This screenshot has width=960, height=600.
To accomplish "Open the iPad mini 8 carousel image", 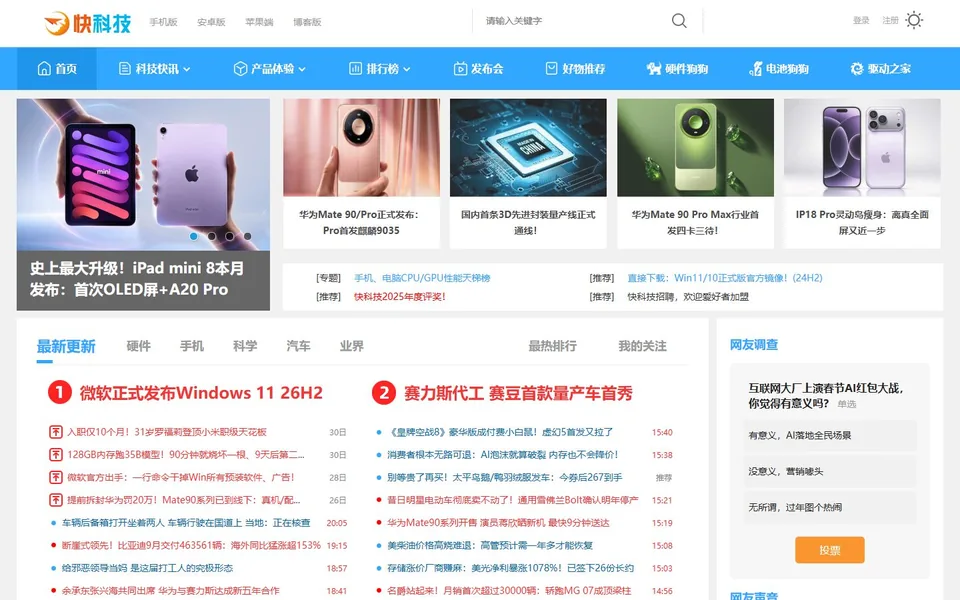I will coord(143,174).
